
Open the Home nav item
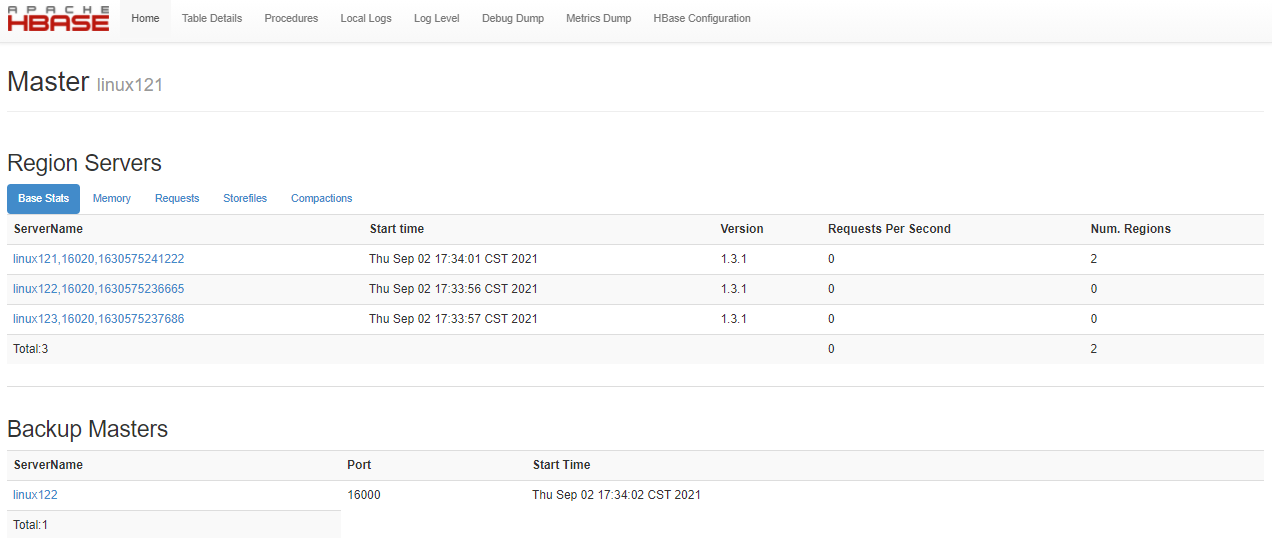pos(145,19)
